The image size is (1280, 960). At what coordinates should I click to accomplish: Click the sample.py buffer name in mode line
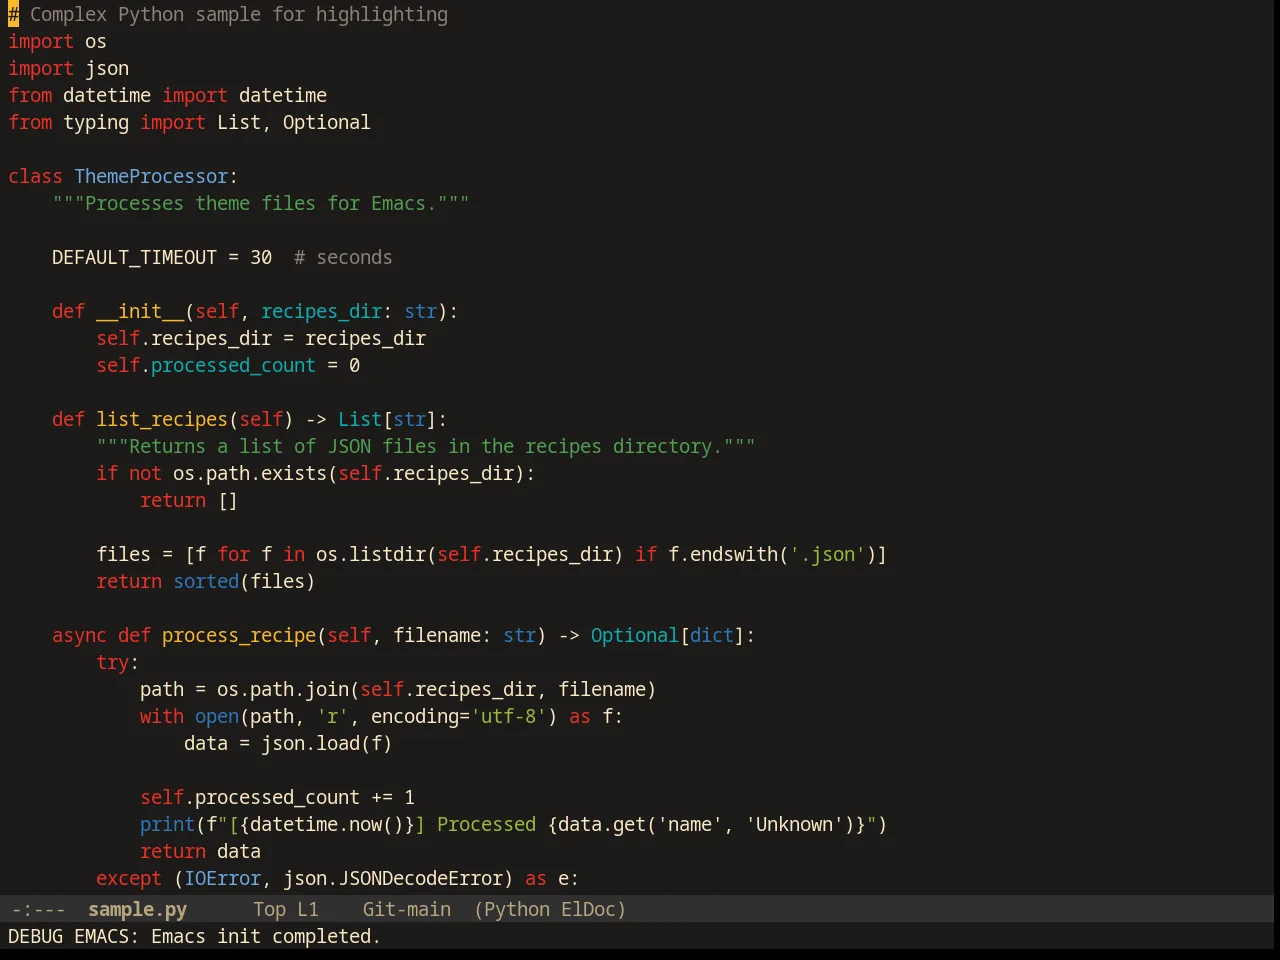pos(137,909)
